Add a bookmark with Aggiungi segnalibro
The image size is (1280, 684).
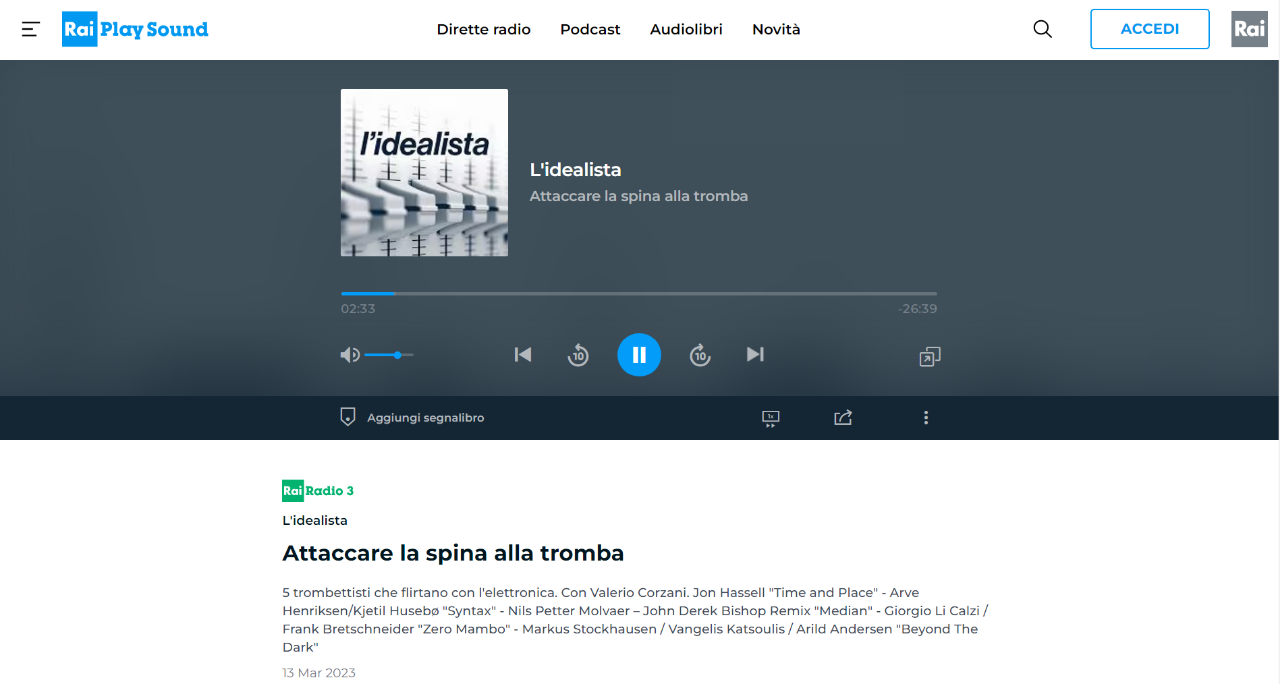tap(412, 418)
